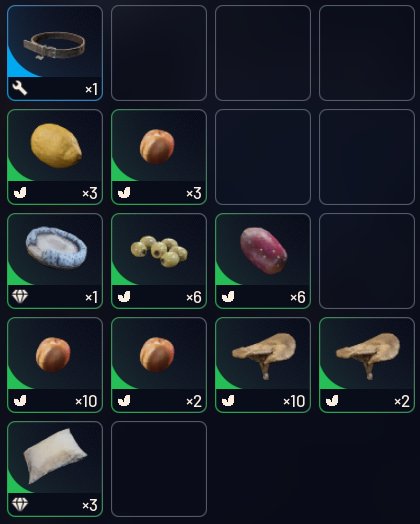The height and width of the screenshot is (524, 420).
Task: Click the plant icon under the lemon
Action: 20,192
